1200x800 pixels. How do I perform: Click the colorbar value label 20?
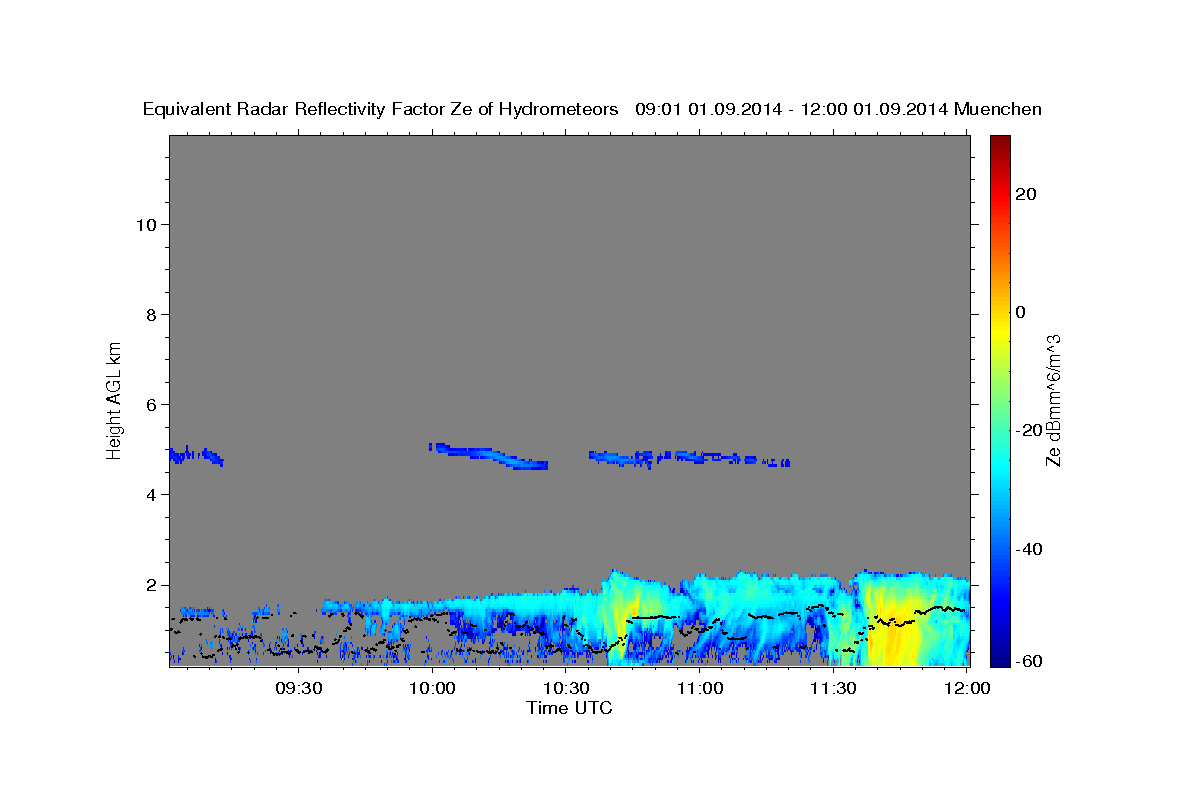point(1024,194)
